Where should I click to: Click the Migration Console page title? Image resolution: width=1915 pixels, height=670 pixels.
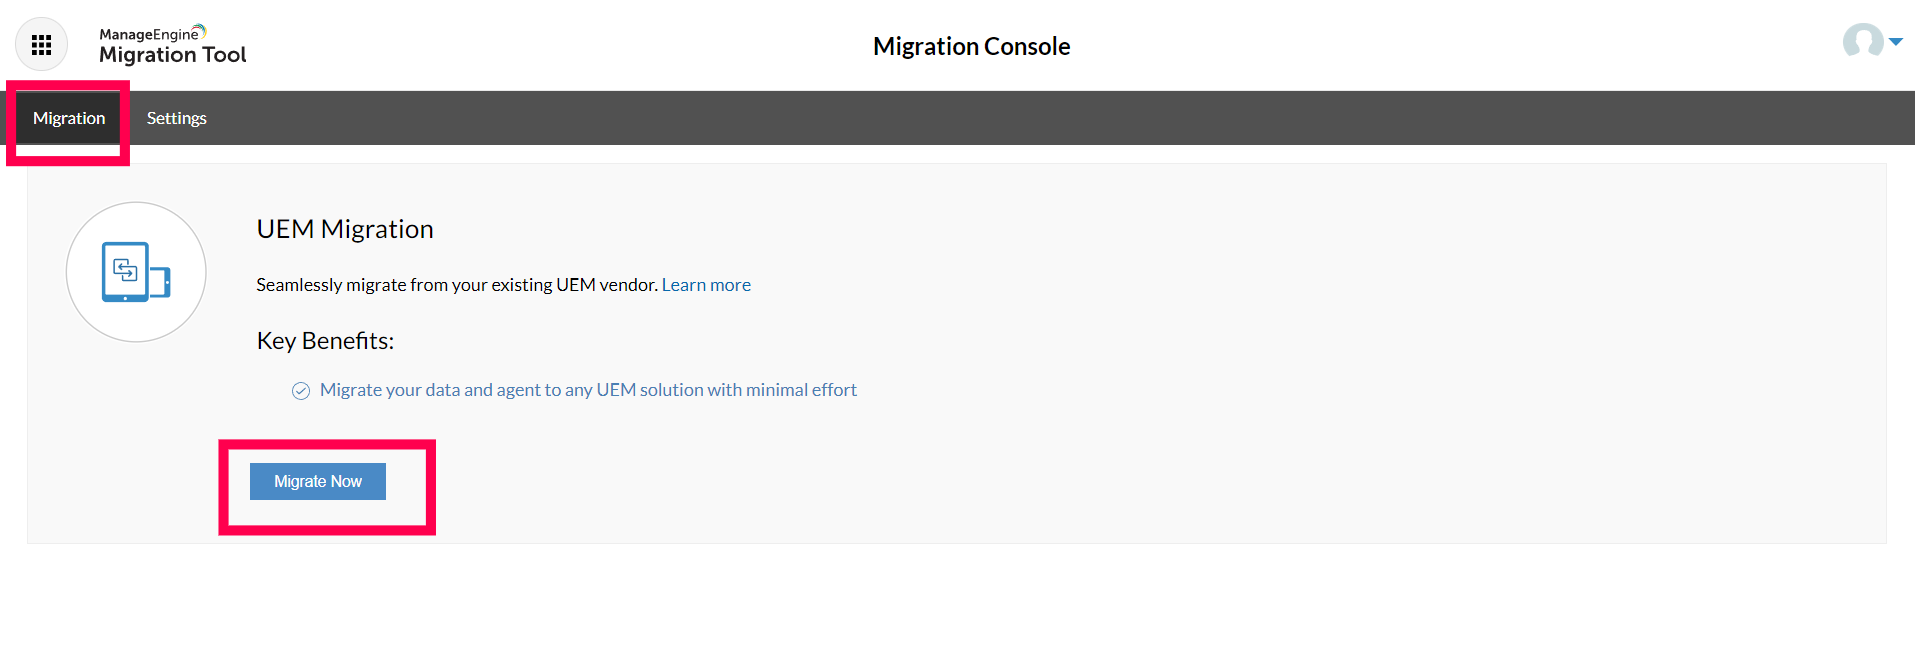pos(971,46)
